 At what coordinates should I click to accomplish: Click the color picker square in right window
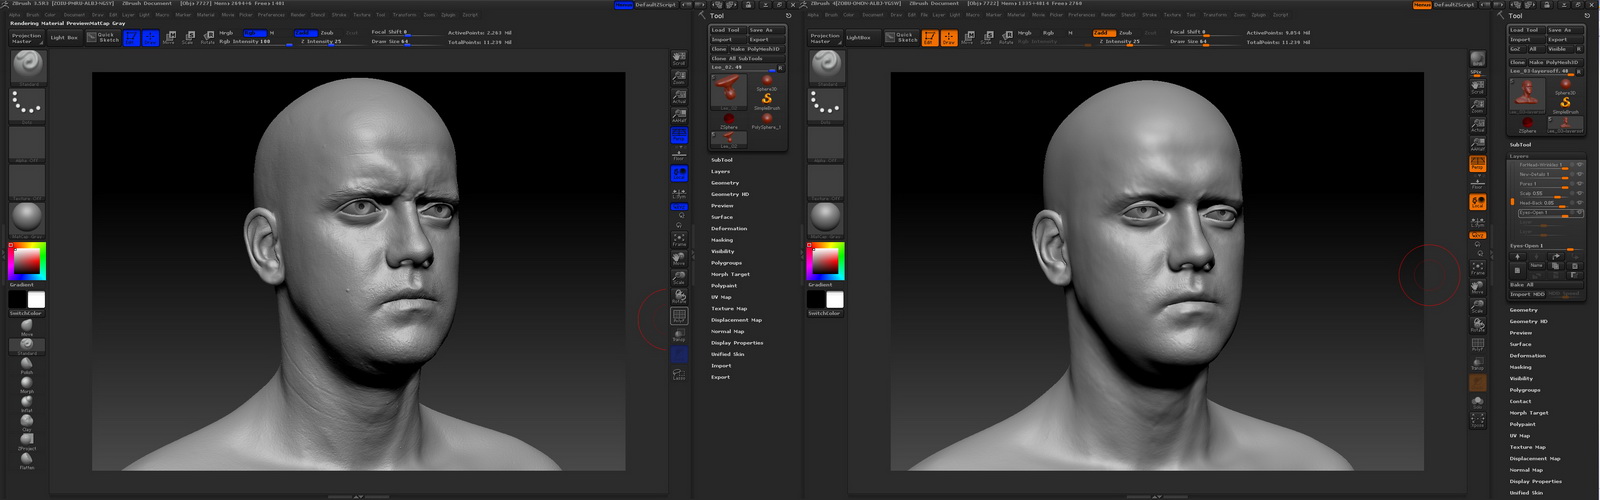pos(825,262)
